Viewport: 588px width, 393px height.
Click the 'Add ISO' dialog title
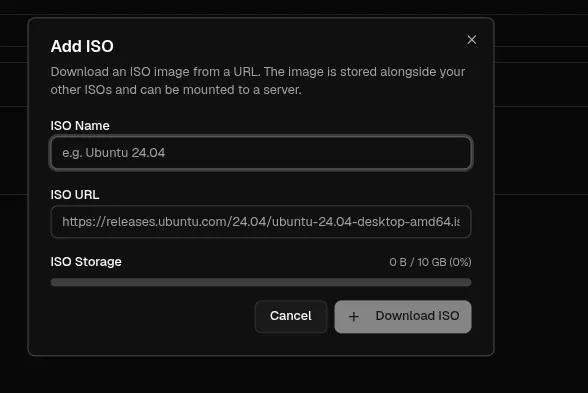[x=82, y=46]
